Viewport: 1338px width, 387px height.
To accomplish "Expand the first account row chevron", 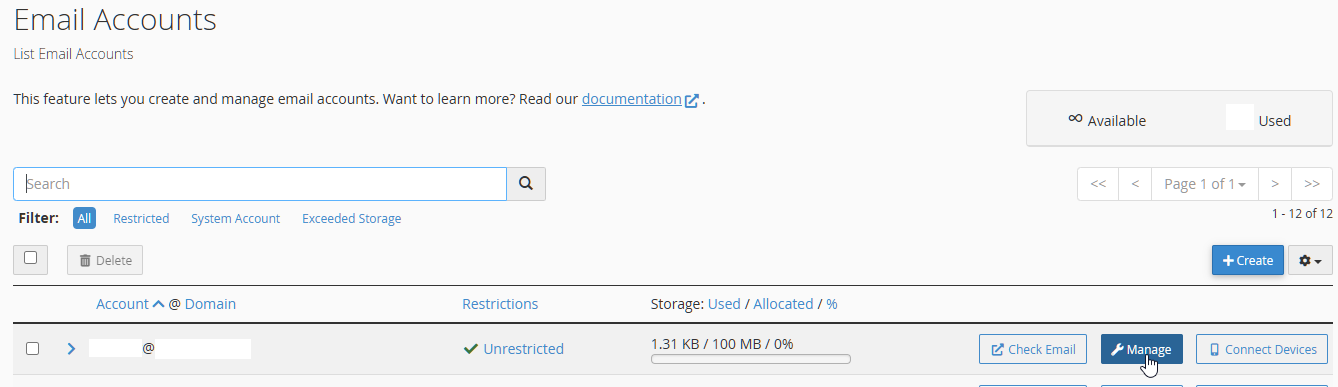I will (x=71, y=349).
